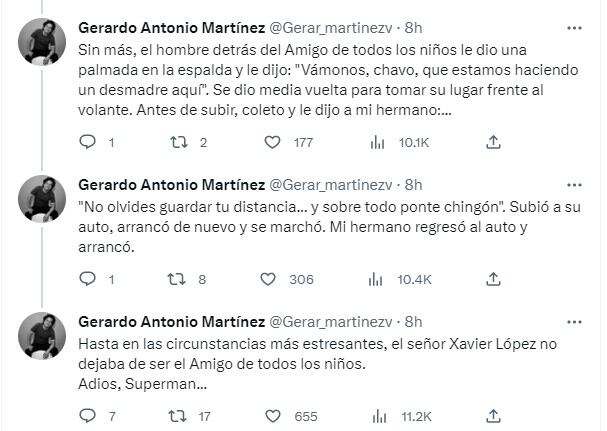
Task: Retweet the tweet with 2 retweets
Action: pyautogui.click(x=181, y=143)
